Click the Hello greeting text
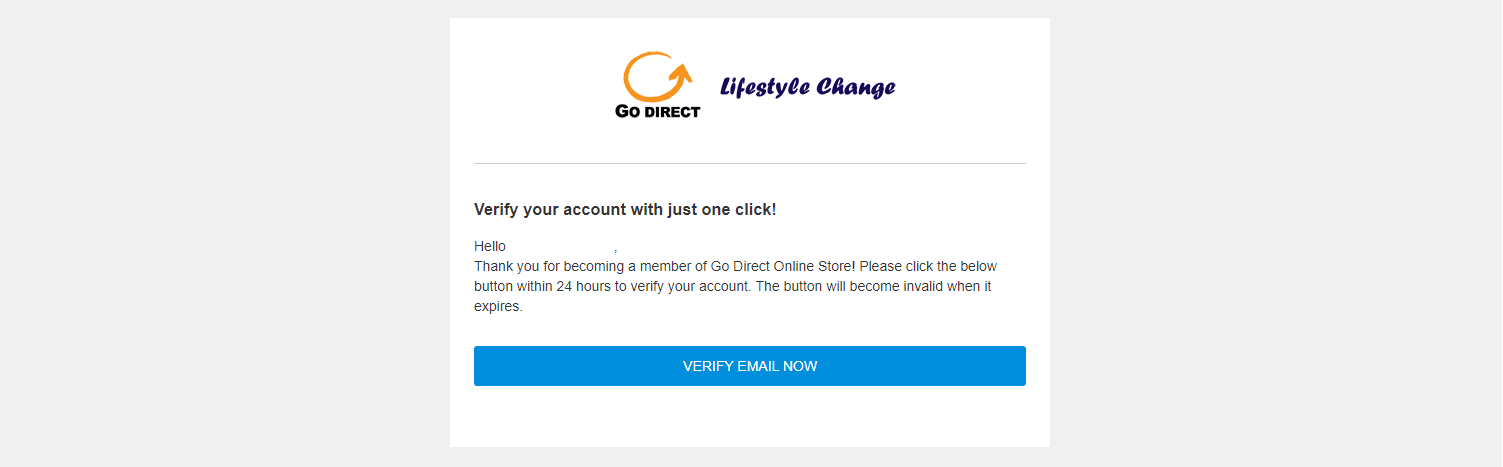Image resolution: width=1503 pixels, height=467 pixels. 490,246
